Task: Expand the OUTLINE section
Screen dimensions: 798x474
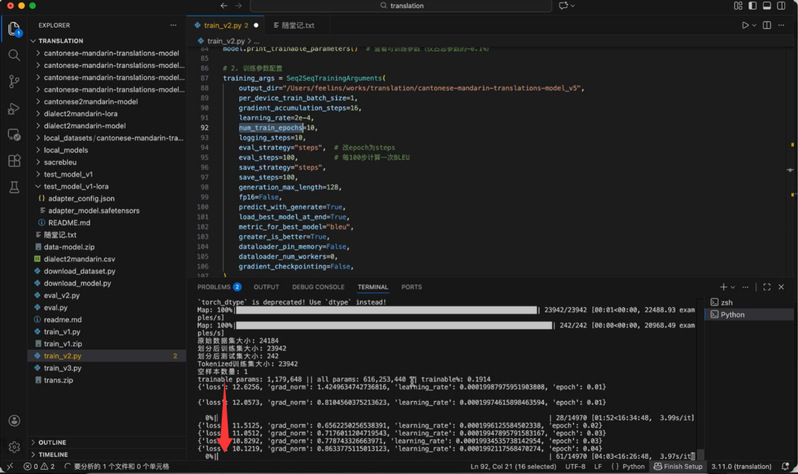Action: click(x=52, y=442)
